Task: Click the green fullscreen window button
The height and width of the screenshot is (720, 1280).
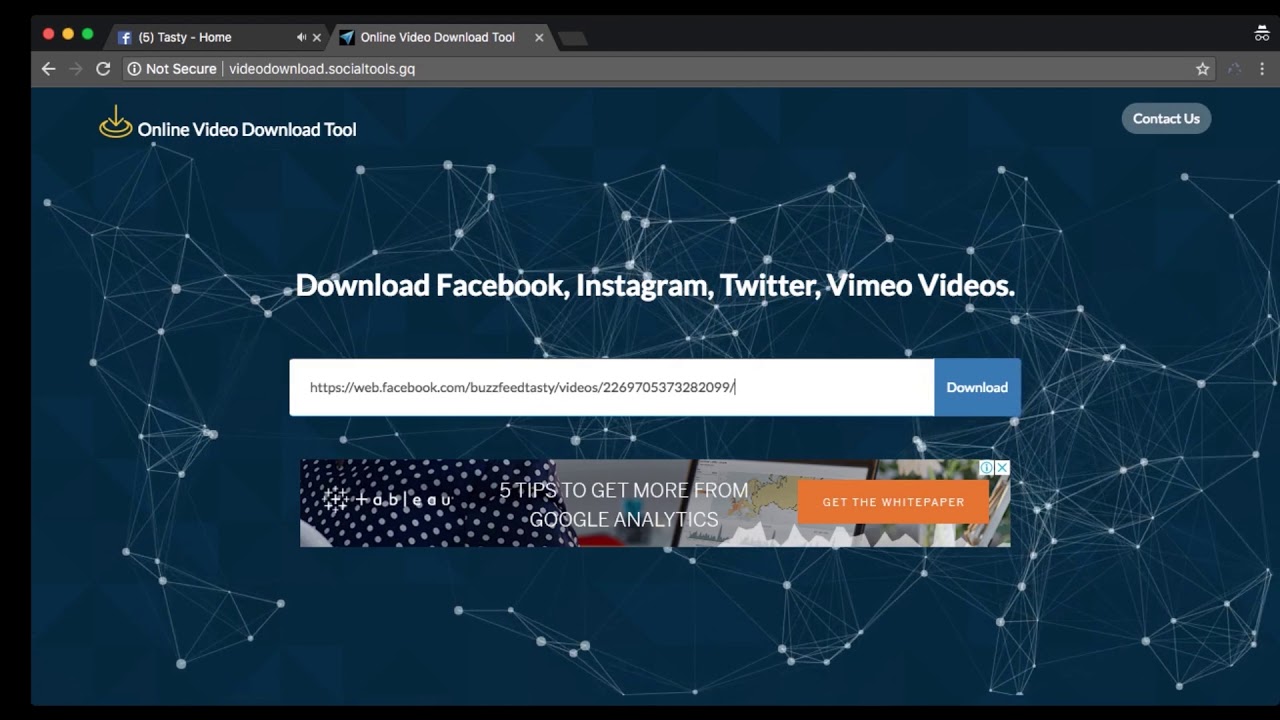Action: (88, 34)
